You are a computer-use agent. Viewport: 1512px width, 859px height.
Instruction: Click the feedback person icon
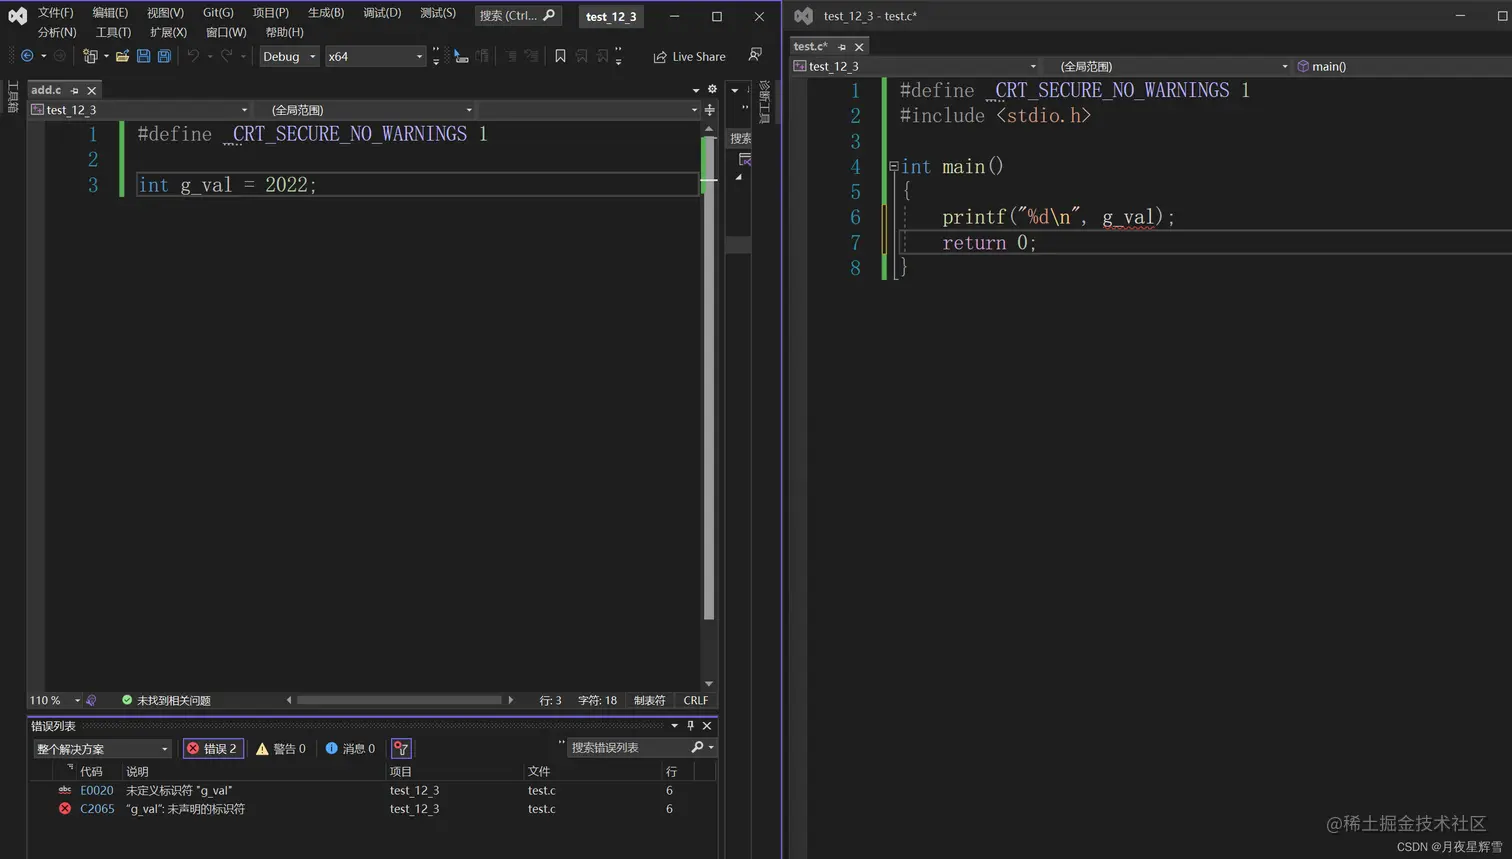pyautogui.click(x=755, y=55)
